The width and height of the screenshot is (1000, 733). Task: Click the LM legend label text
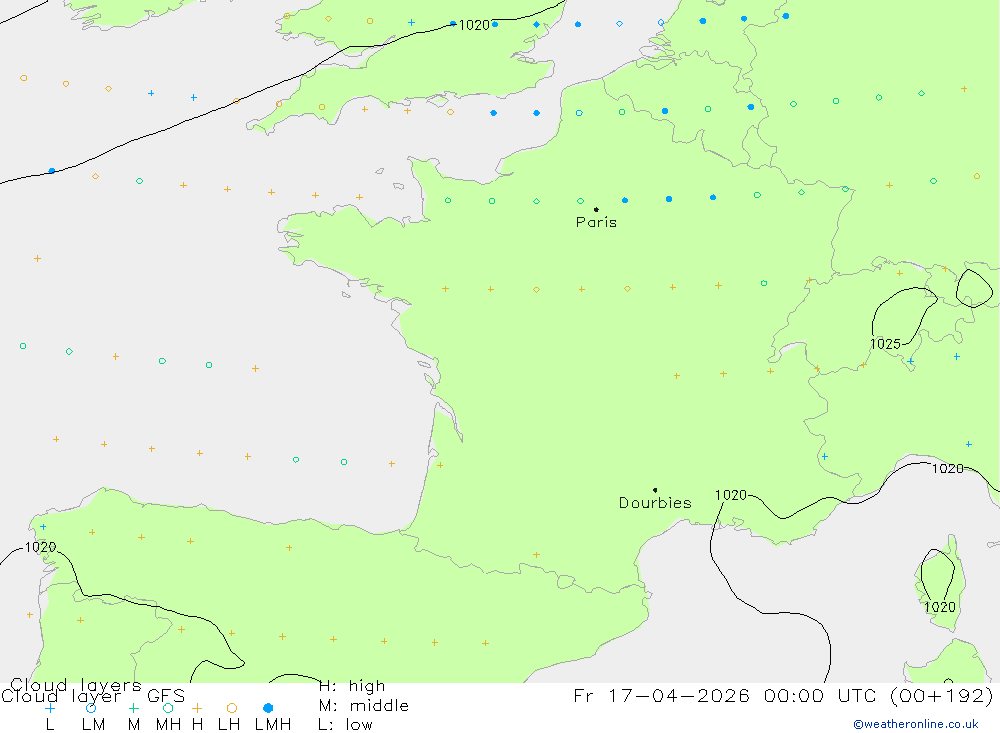pyautogui.click(x=93, y=725)
